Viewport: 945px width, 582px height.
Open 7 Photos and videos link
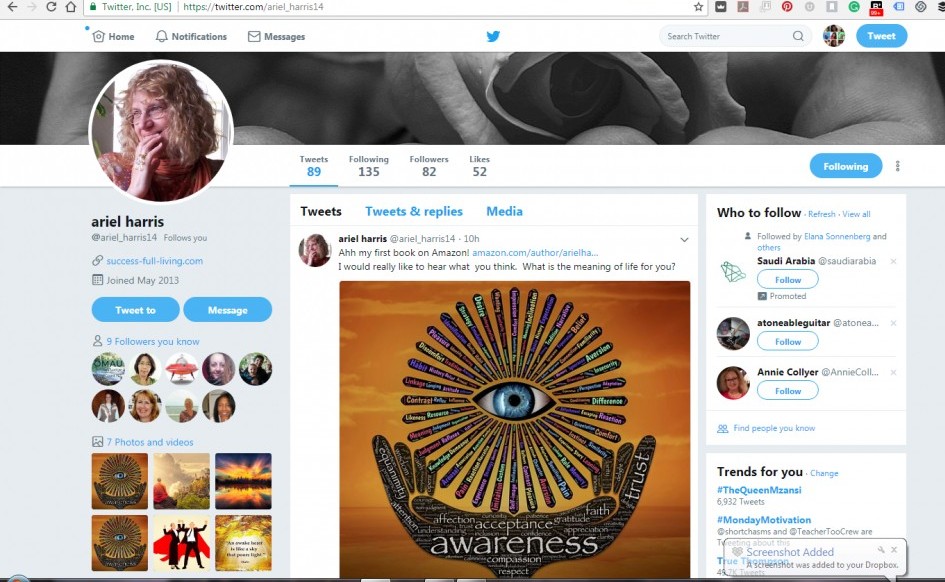(x=150, y=442)
